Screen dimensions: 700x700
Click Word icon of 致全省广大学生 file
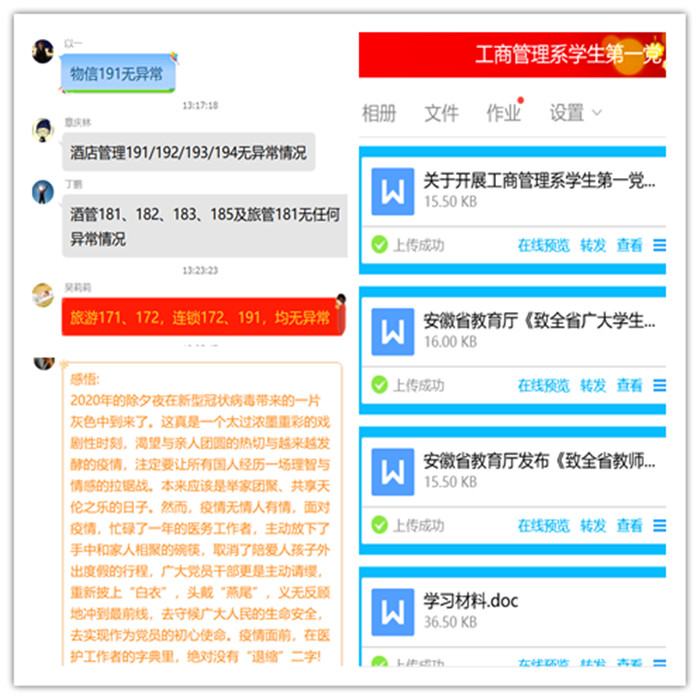click(x=392, y=332)
